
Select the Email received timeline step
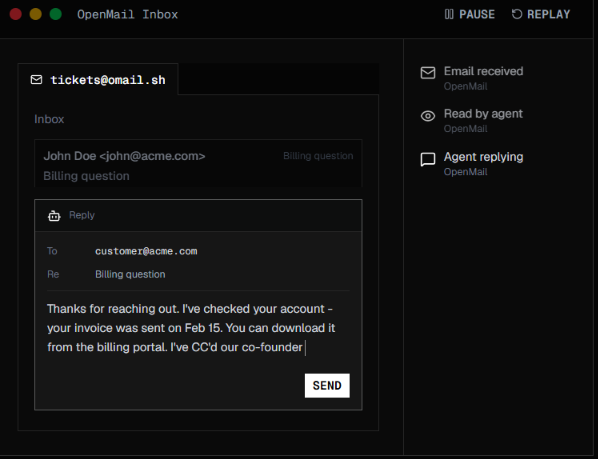click(x=472, y=78)
